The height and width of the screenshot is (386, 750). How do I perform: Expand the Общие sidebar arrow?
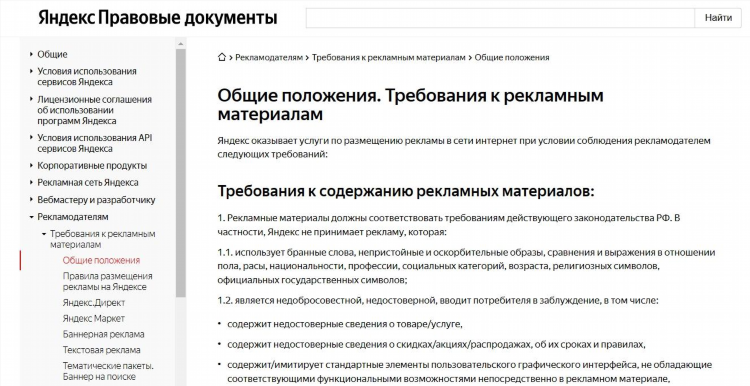pos(32,55)
